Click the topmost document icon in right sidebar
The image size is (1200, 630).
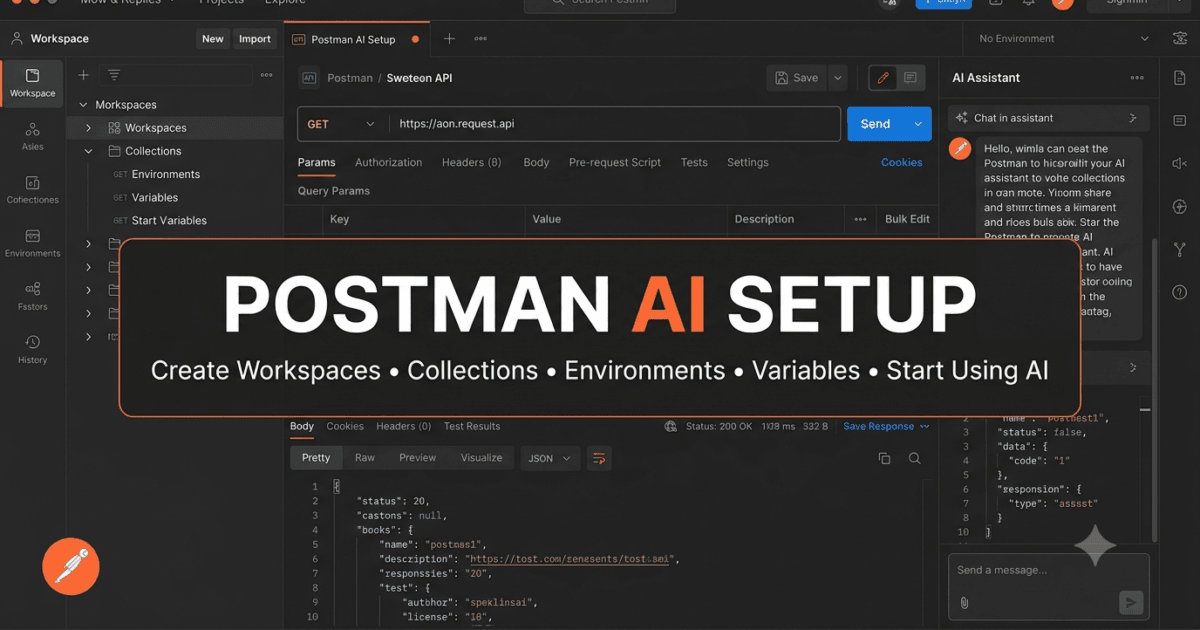[1180, 78]
